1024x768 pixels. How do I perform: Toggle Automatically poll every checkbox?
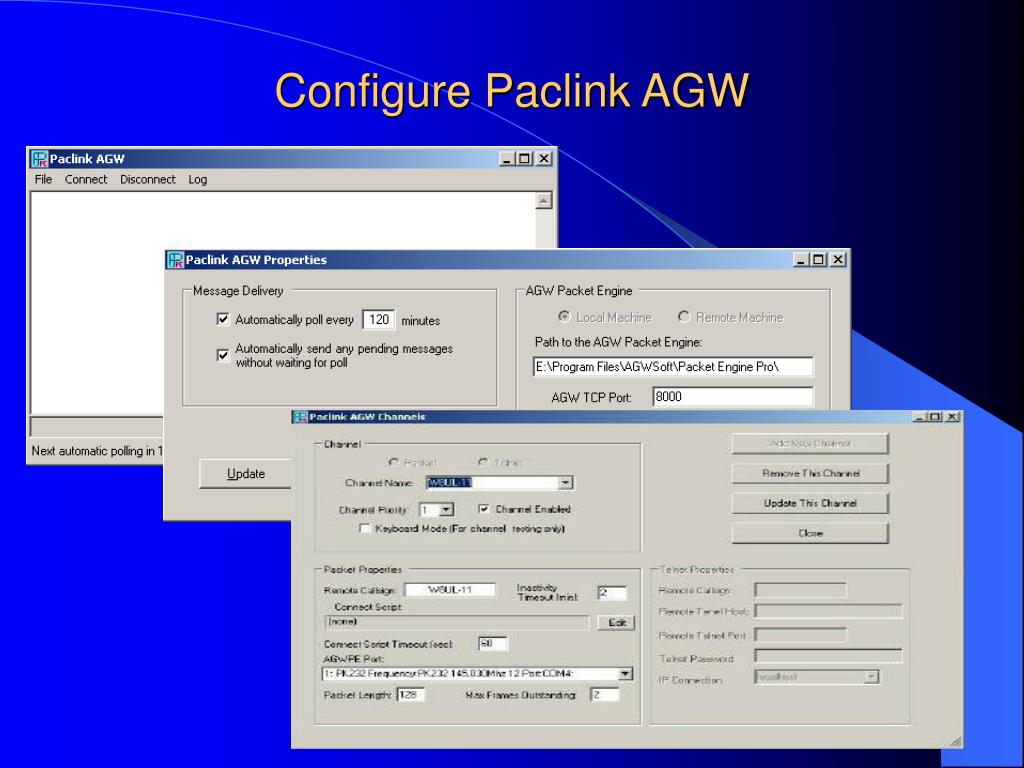click(x=223, y=319)
